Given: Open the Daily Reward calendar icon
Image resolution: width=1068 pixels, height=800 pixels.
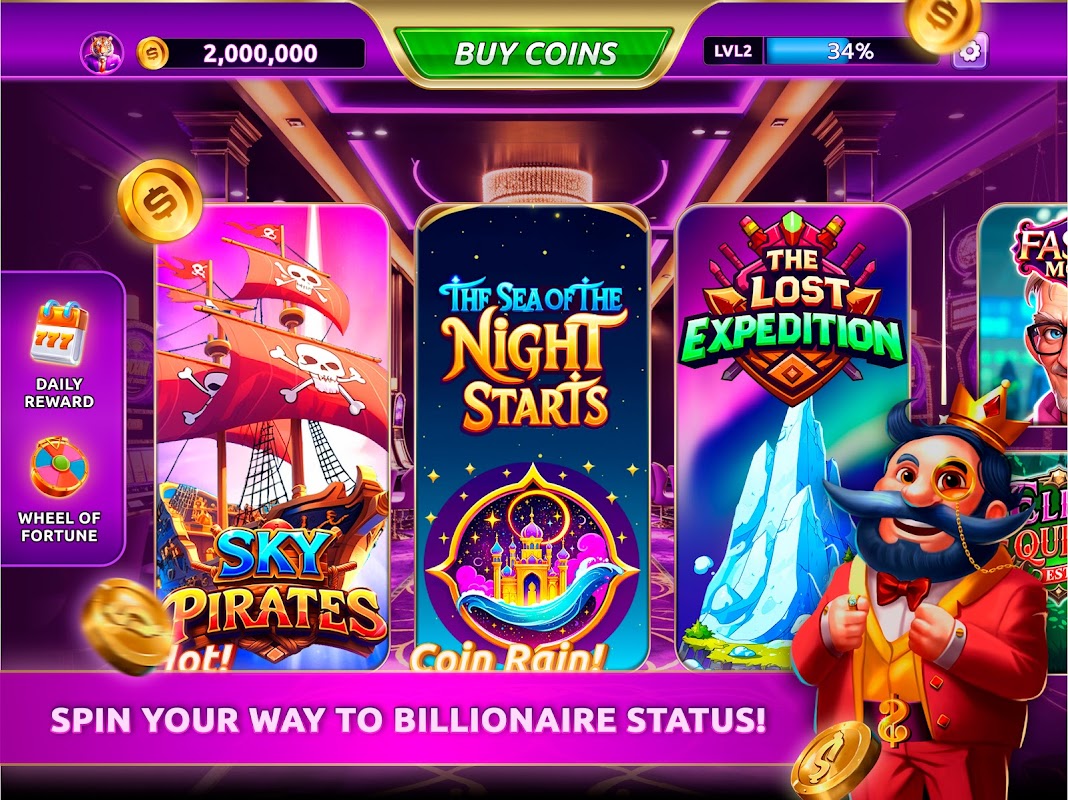Looking at the screenshot, I should point(59,332).
